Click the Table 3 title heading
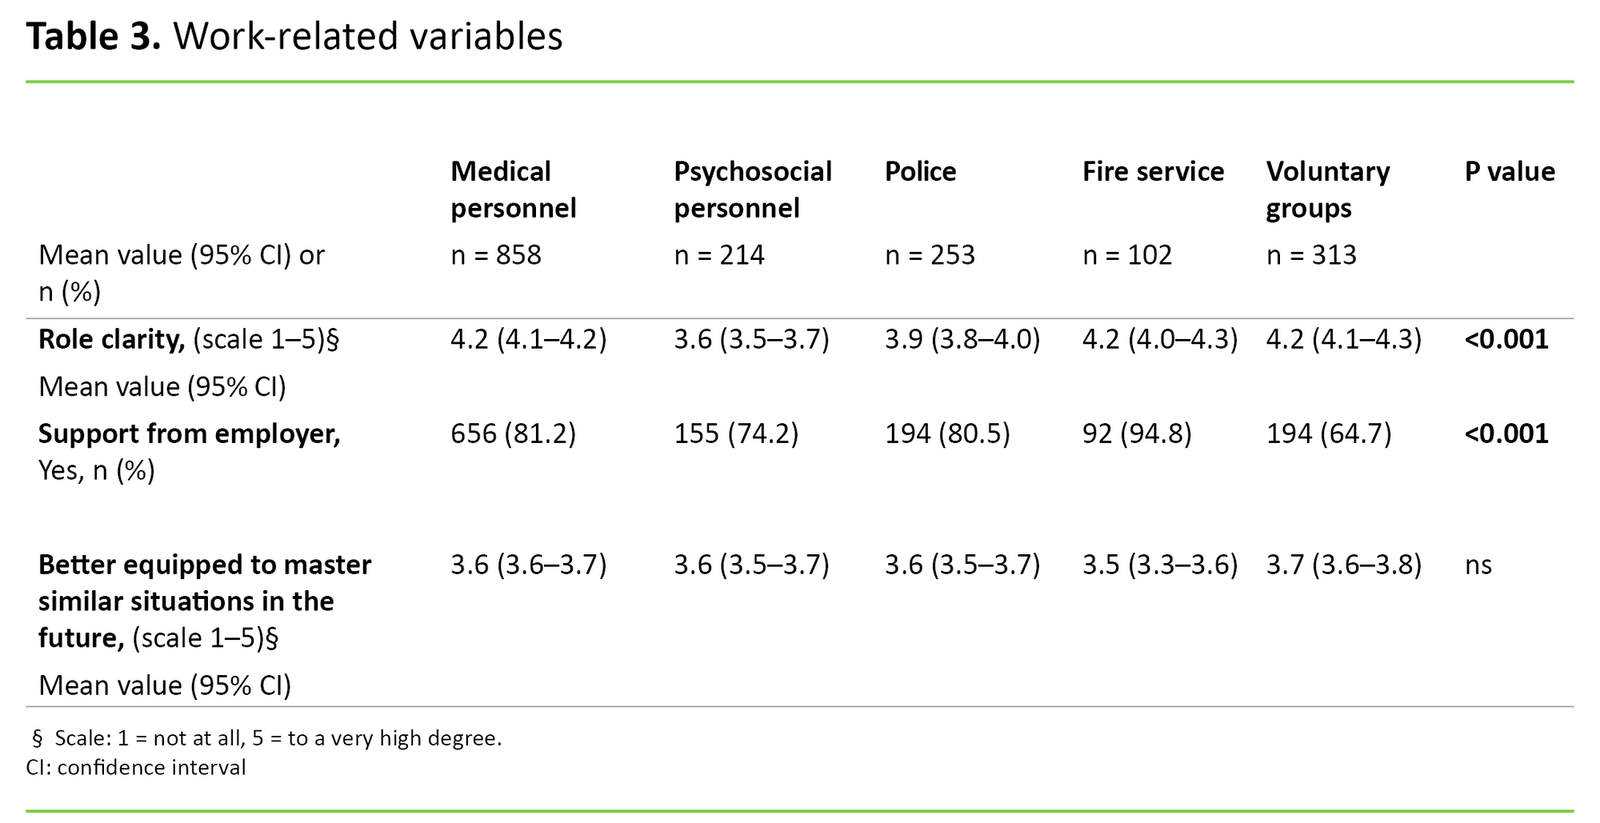Screen dimensions: 1600x823 pos(294,37)
